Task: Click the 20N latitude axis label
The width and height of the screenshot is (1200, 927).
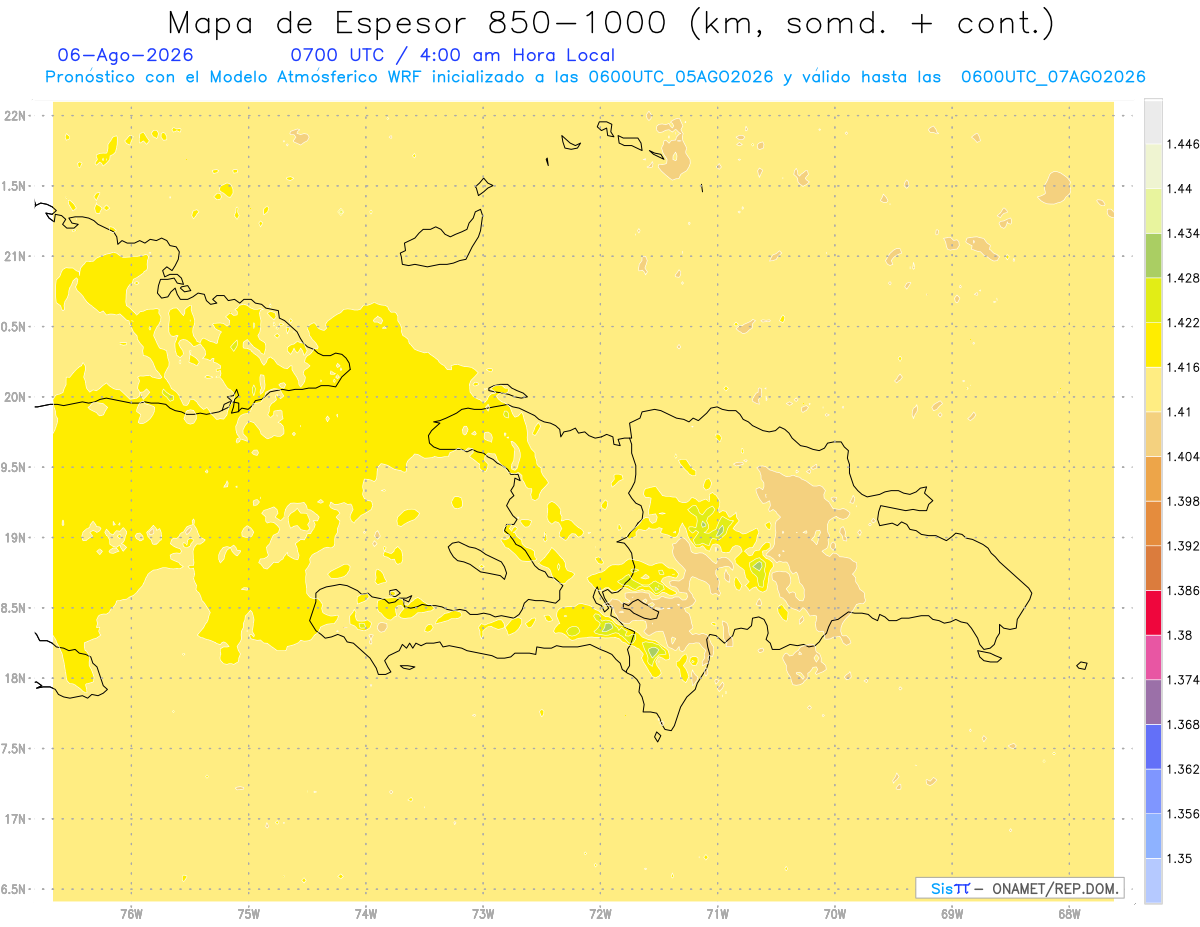Action: [16, 397]
